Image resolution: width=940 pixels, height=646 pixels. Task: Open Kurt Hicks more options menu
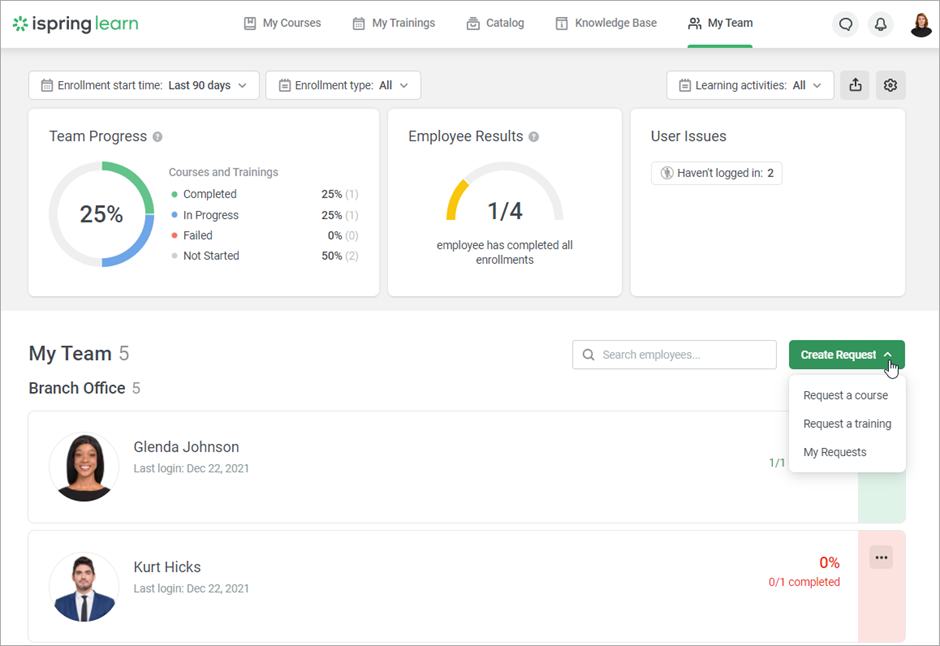[881, 557]
